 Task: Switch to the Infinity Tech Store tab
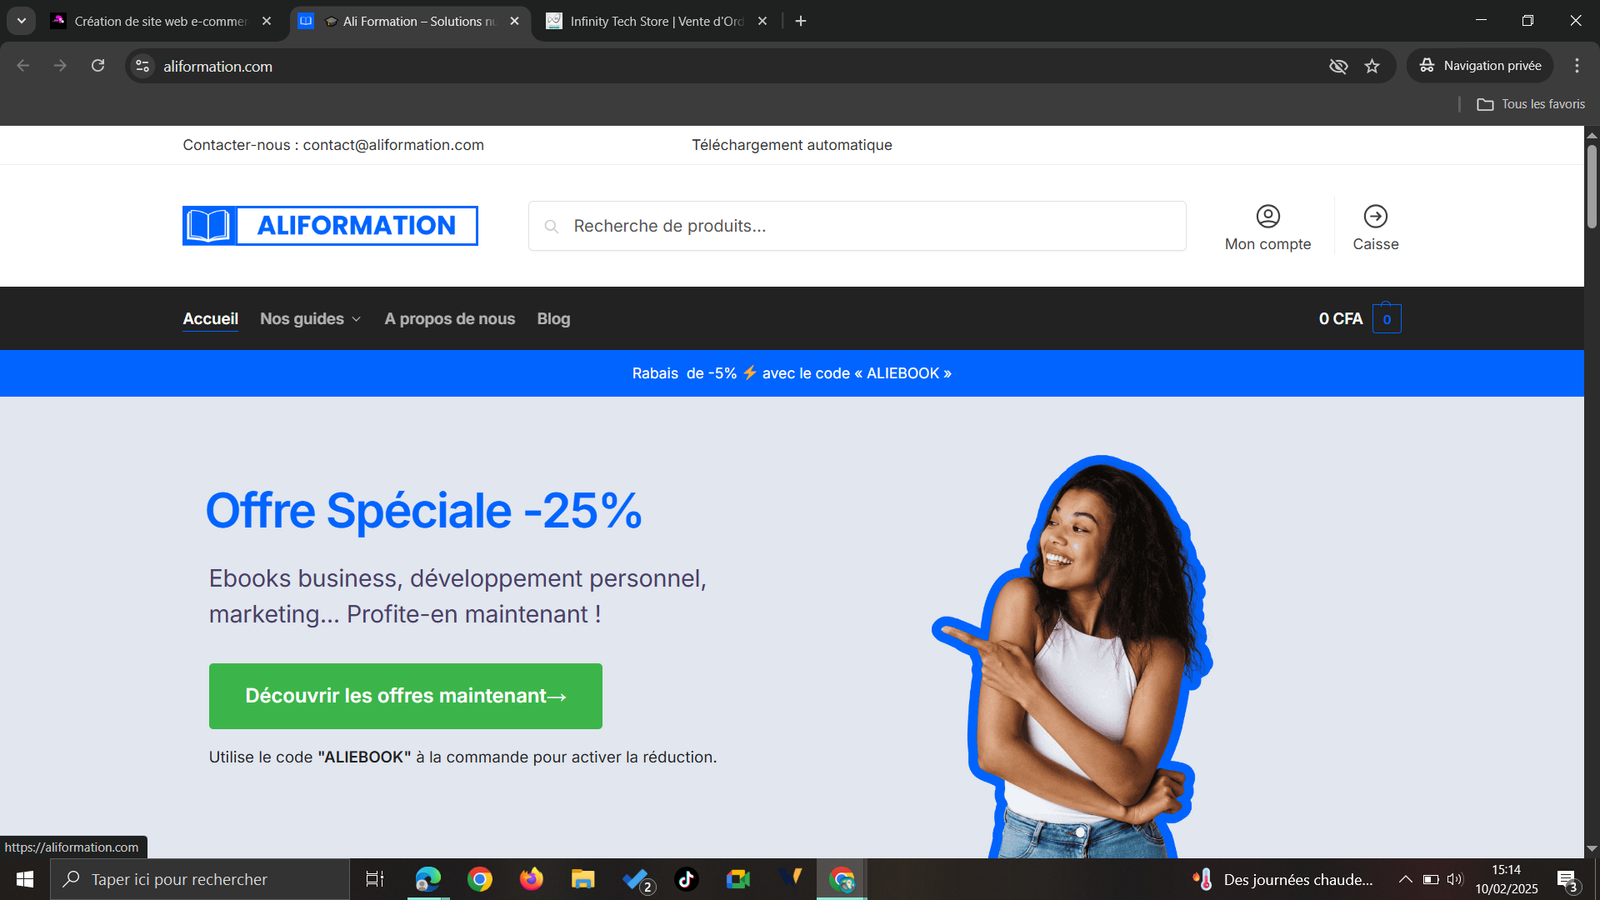tap(655, 21)
